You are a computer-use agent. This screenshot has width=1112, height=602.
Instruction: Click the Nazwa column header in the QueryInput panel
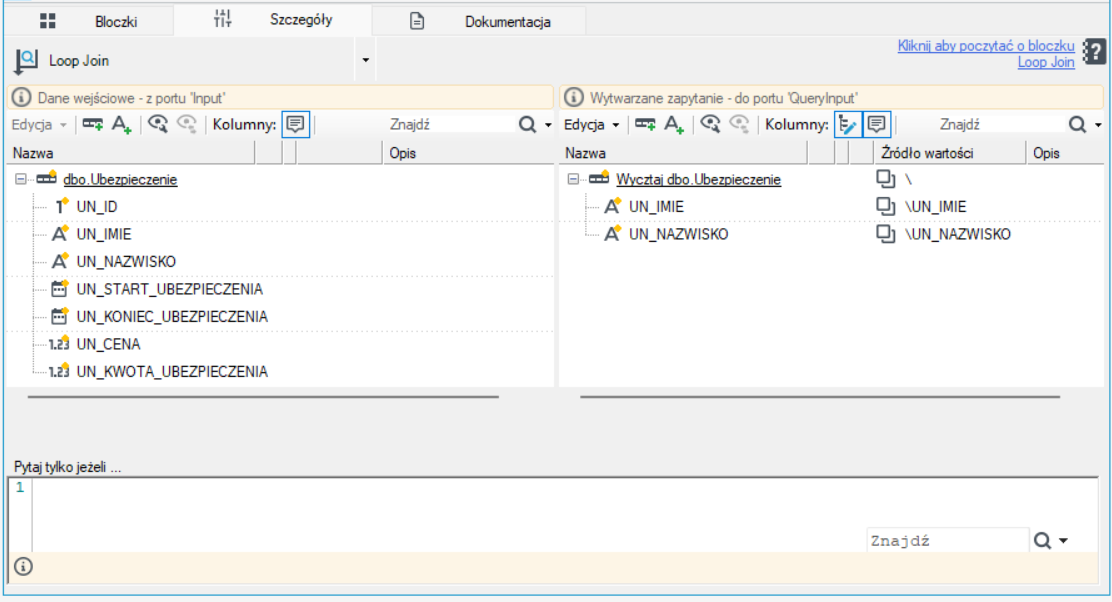point(684,153)
